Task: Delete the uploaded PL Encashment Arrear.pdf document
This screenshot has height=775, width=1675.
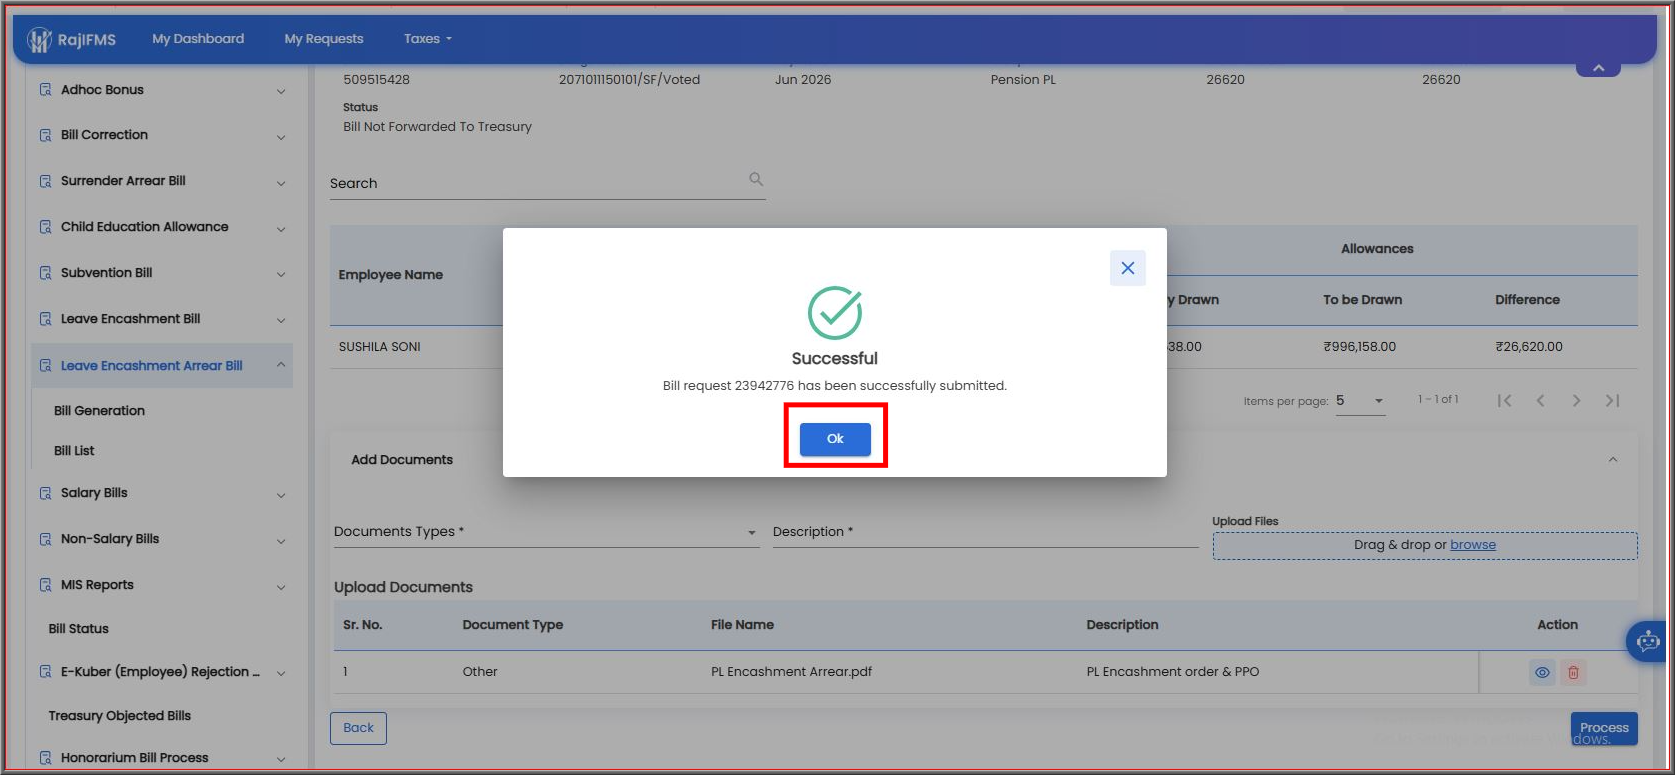Action: pos(1573,672)
